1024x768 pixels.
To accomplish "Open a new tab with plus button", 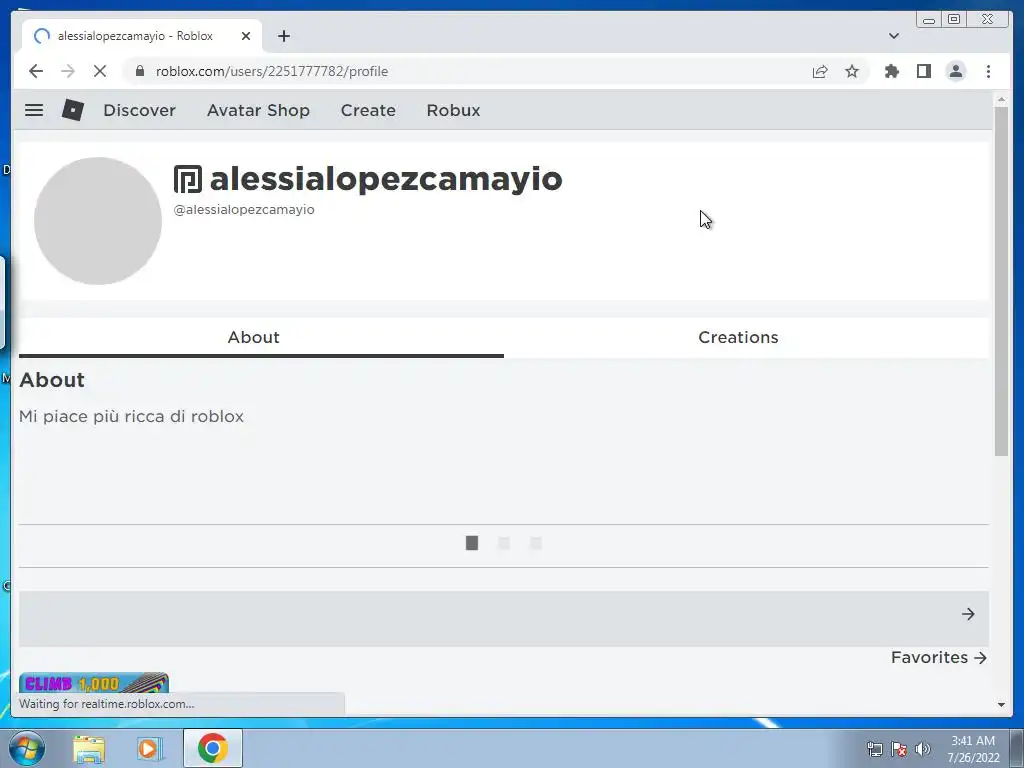I will [x=283, y=36].
